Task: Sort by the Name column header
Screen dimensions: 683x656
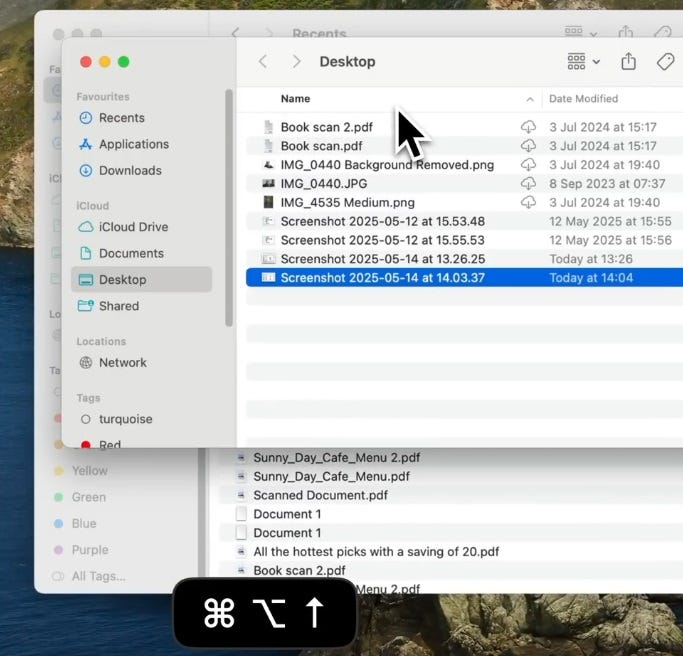Action: [x=295, y=99]
